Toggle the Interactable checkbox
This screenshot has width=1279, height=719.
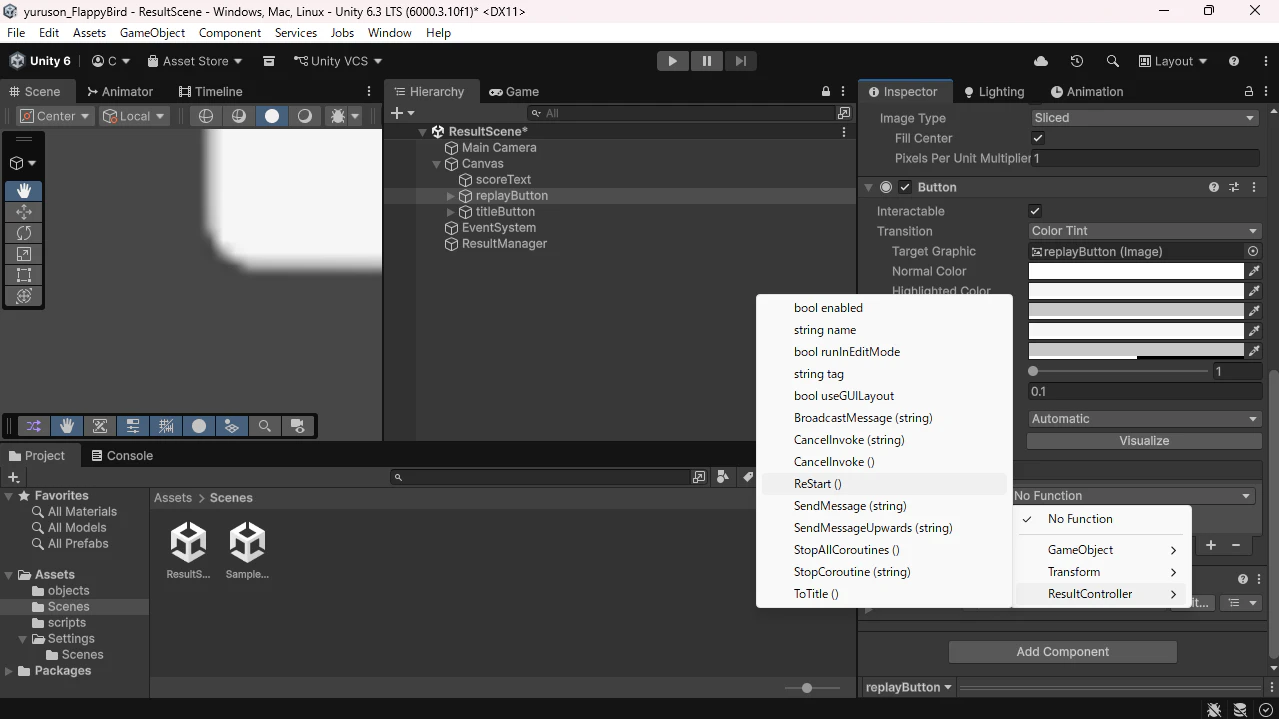[x=1035, y=211]
